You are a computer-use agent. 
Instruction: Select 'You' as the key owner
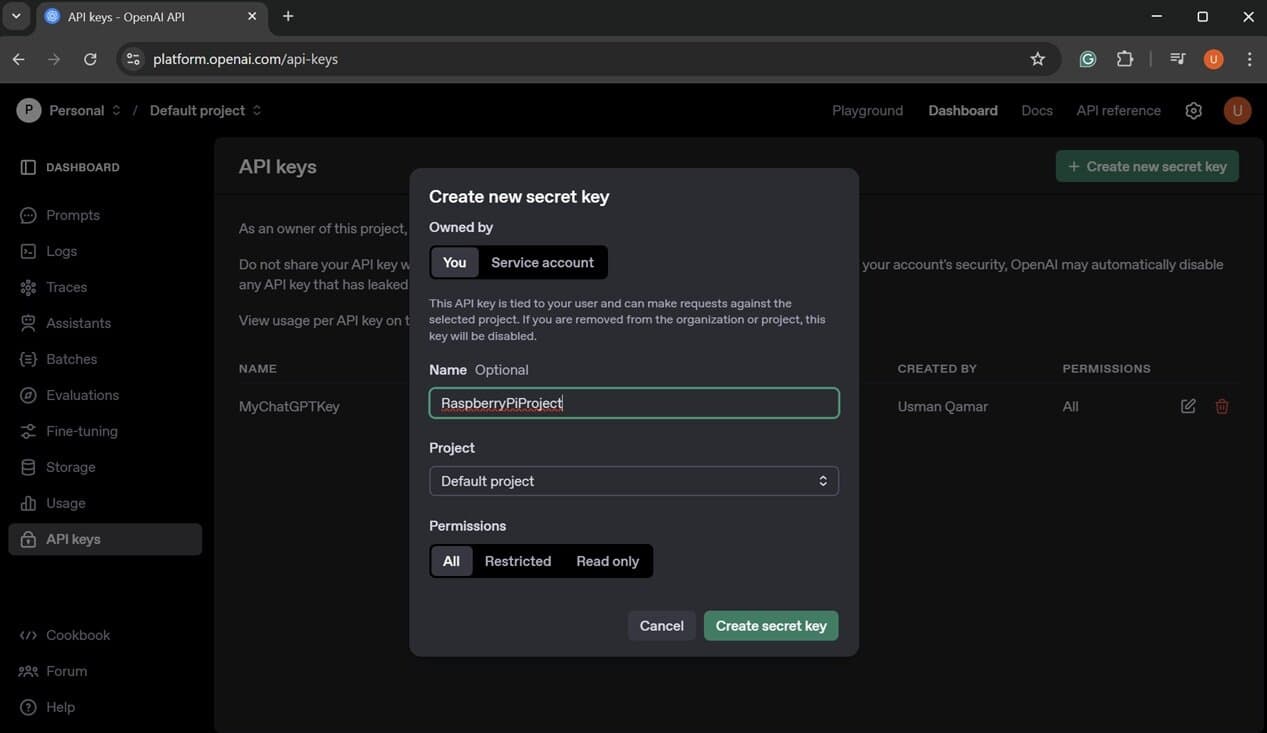(x=455, y=262)
